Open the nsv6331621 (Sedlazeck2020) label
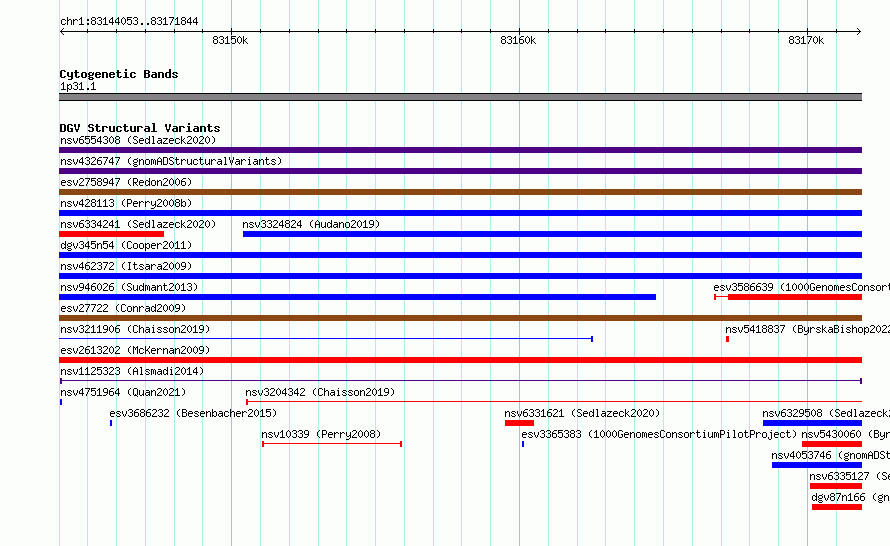 pos(582,413)
